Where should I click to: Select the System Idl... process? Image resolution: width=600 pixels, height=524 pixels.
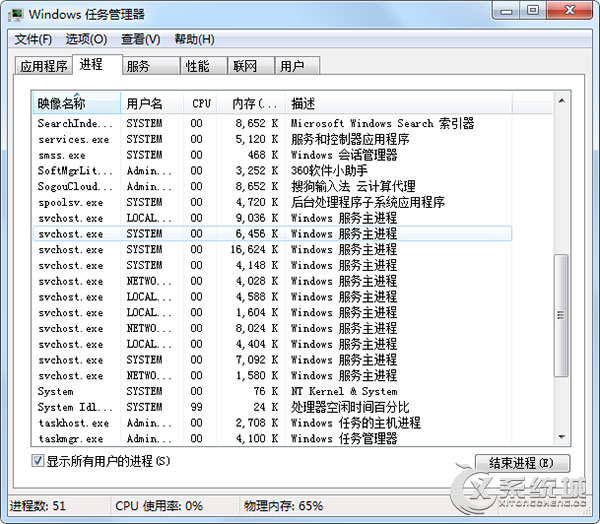pyautogui.click(x=272, y=407)
